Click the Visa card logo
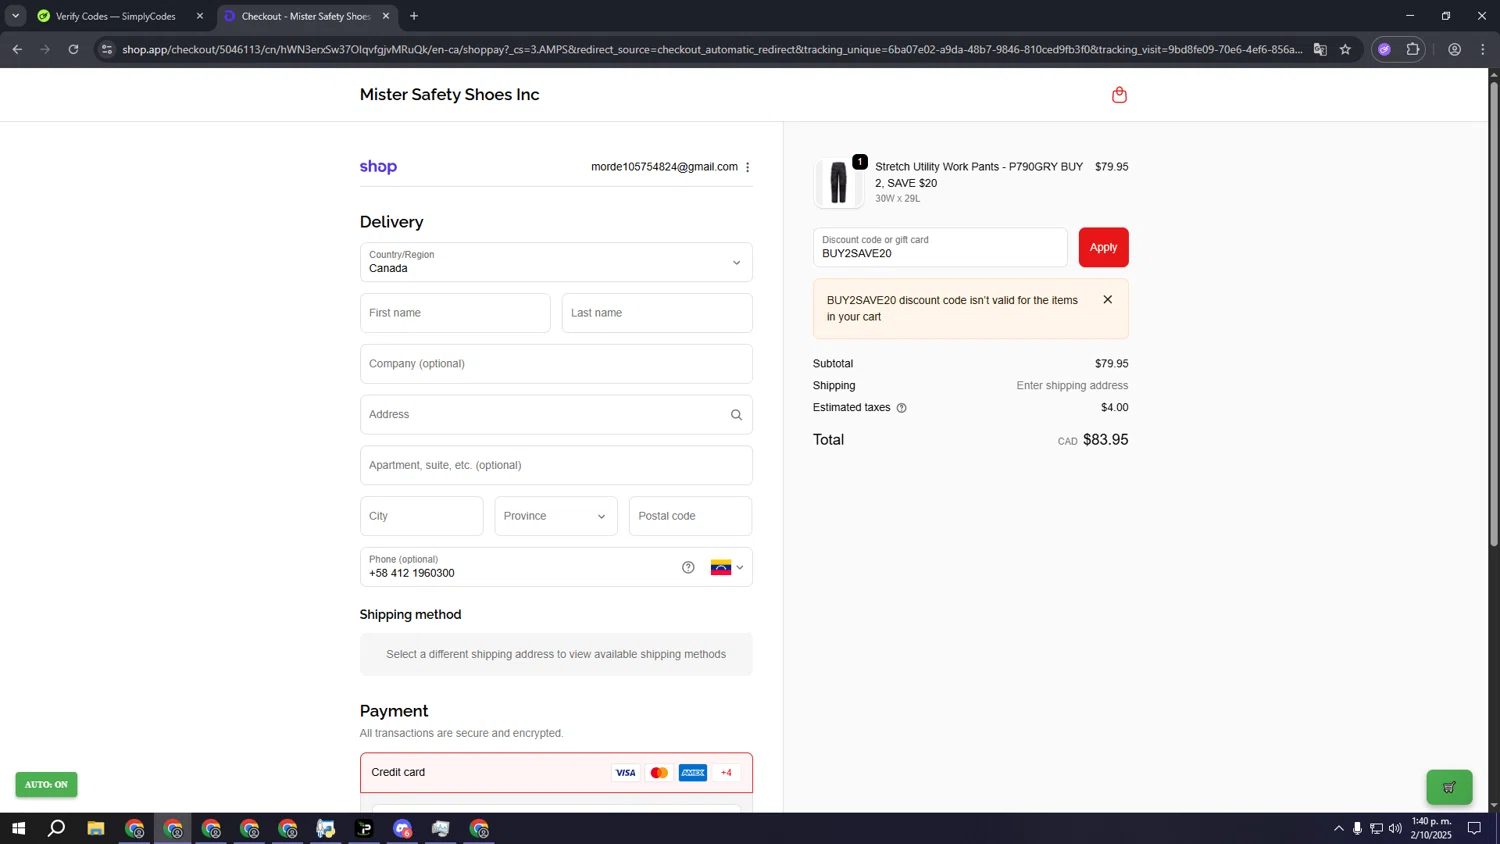 point(625,773)
